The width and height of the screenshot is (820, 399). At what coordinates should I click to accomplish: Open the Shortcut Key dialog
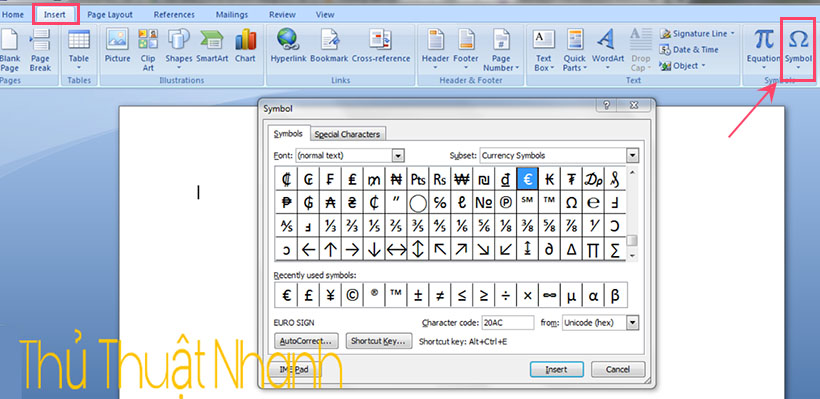point(379,341)
